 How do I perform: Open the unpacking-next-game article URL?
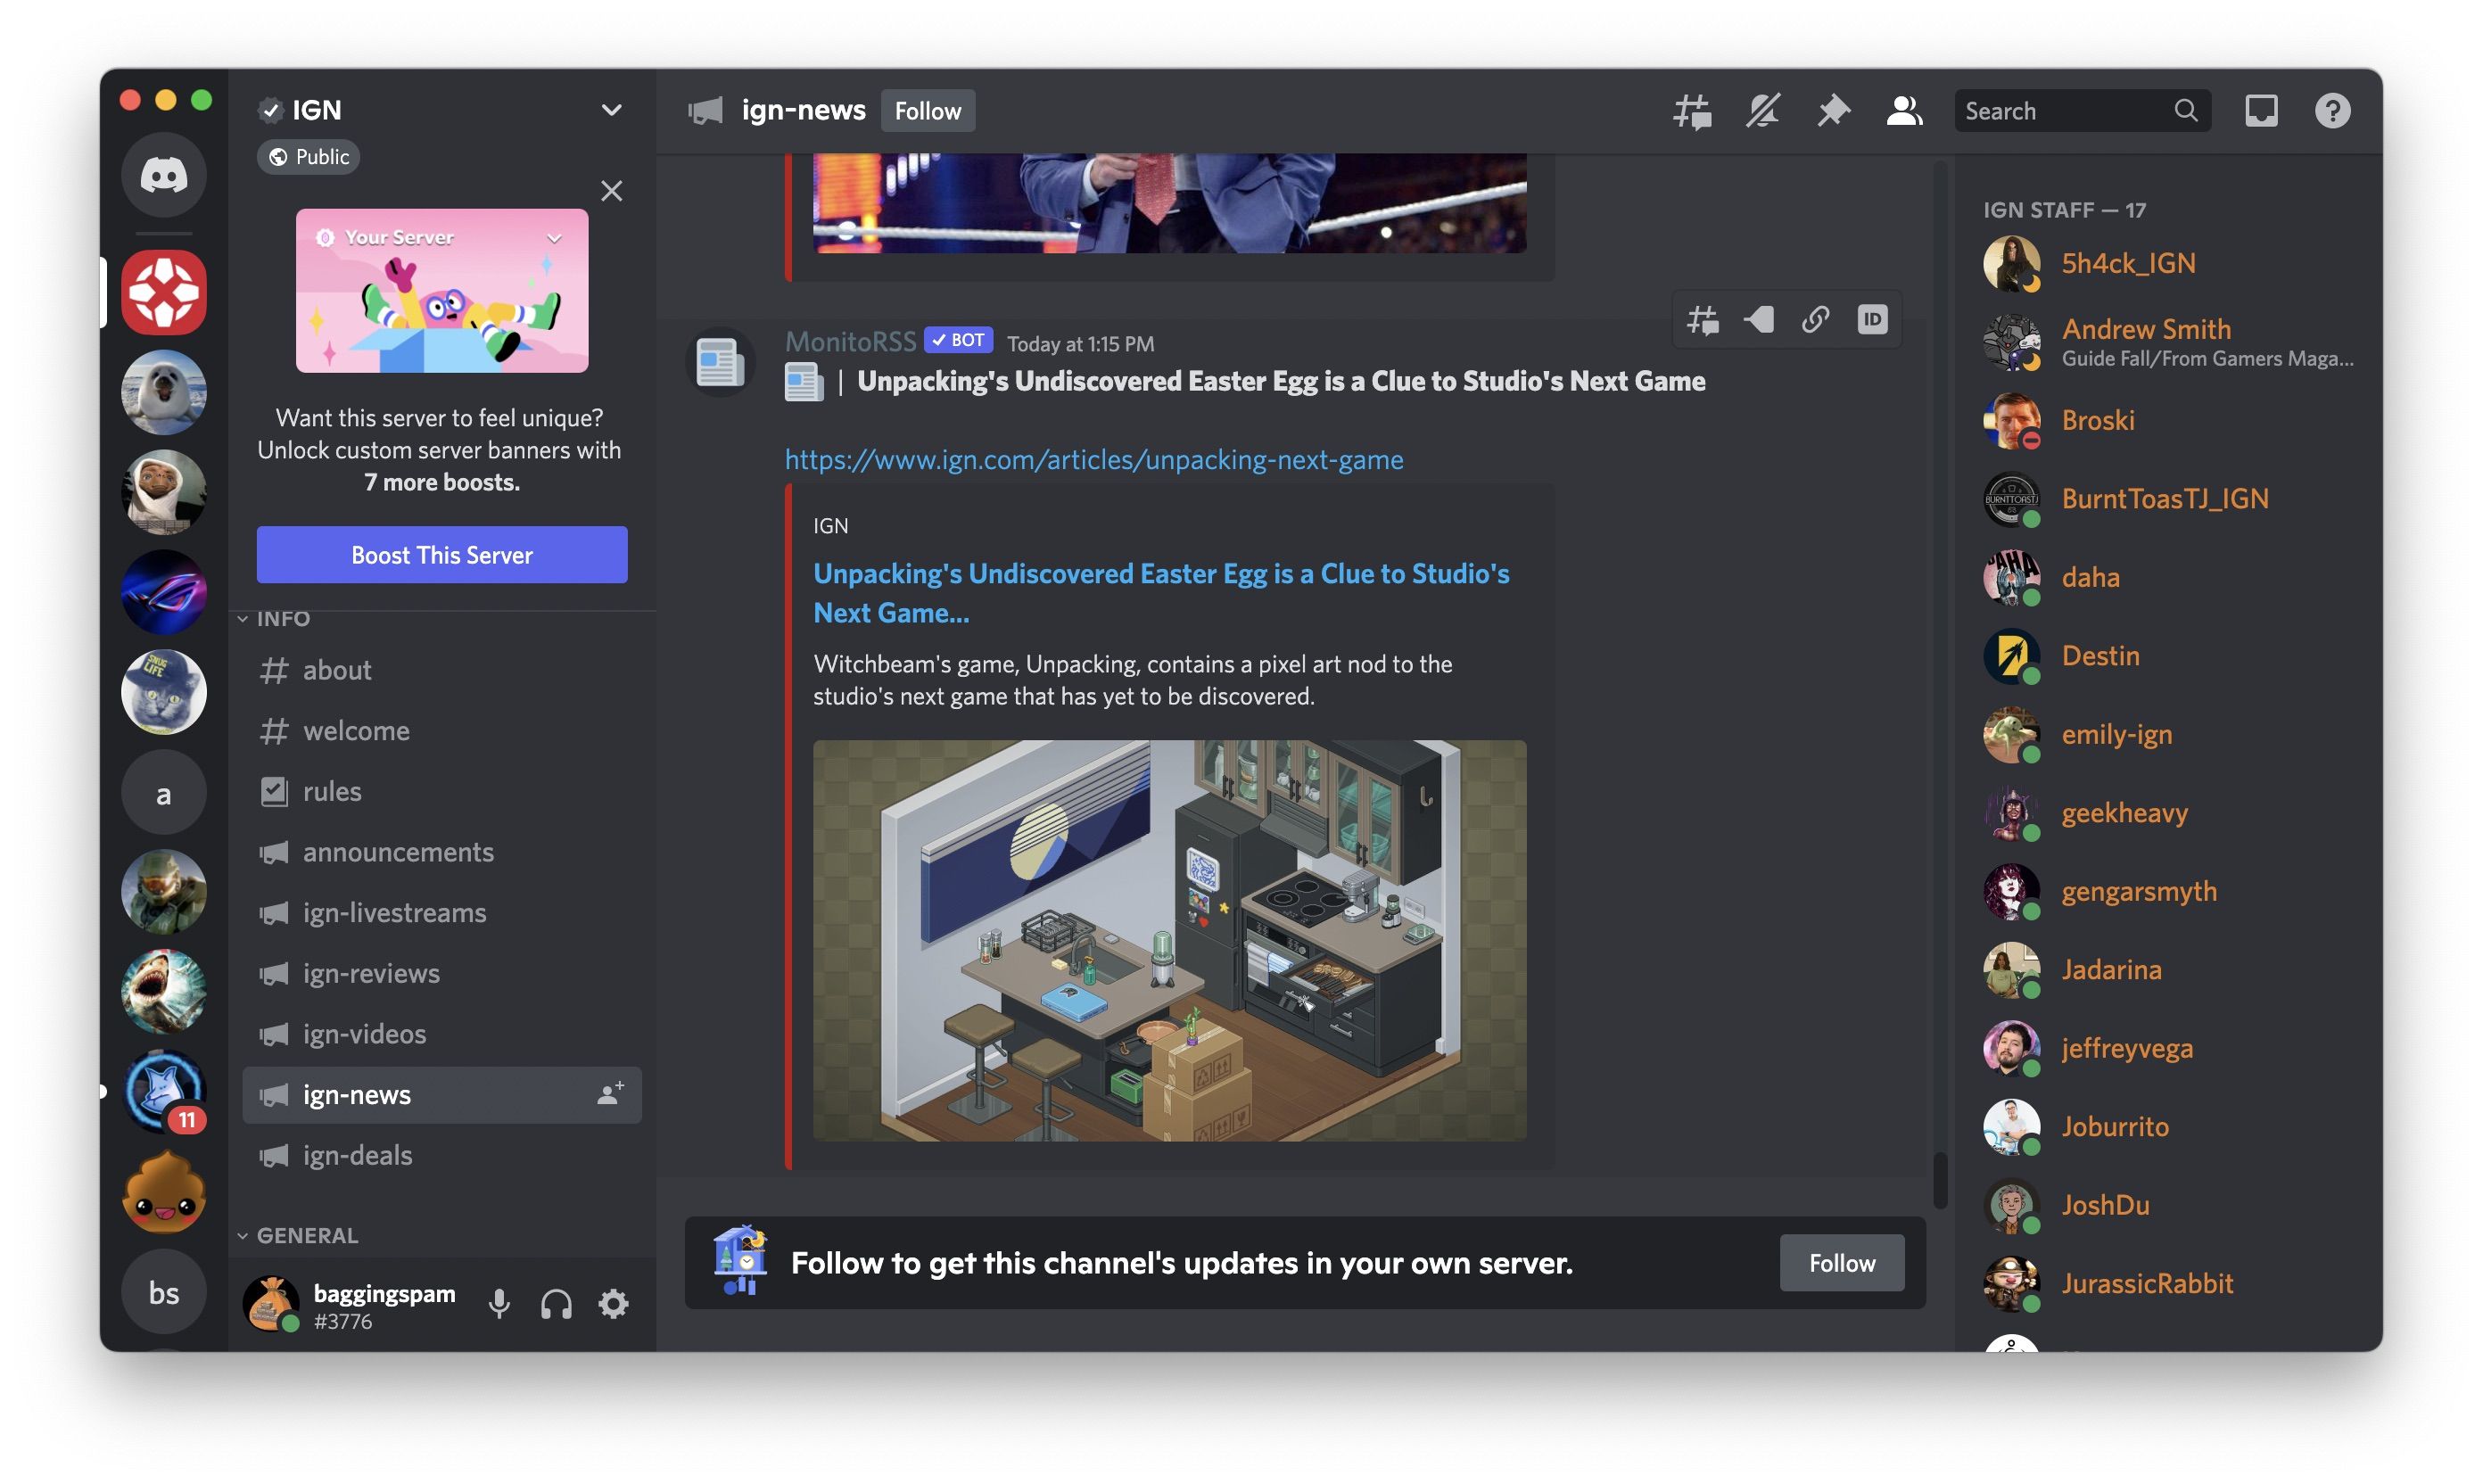(1094, 460)
